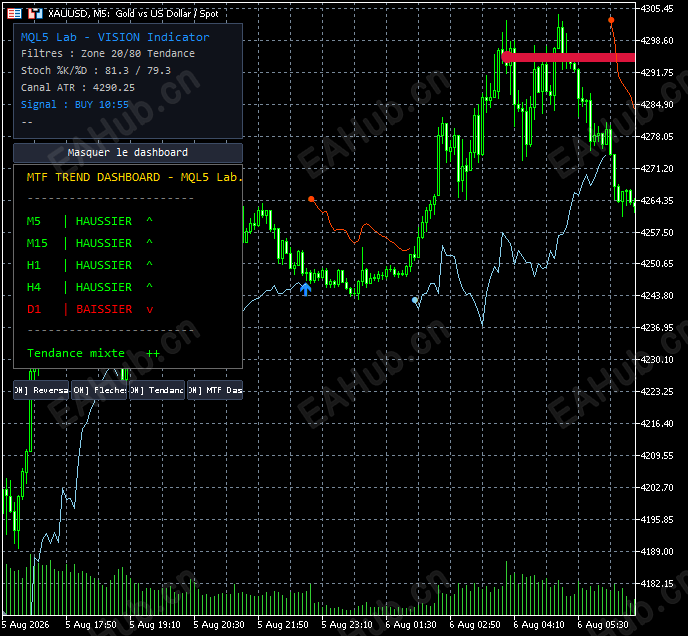Viewport: 688px width, 636px height.
Task: Click time label 5 Aug 23:10
Action: pyautogui.click(x=347, y=624)
